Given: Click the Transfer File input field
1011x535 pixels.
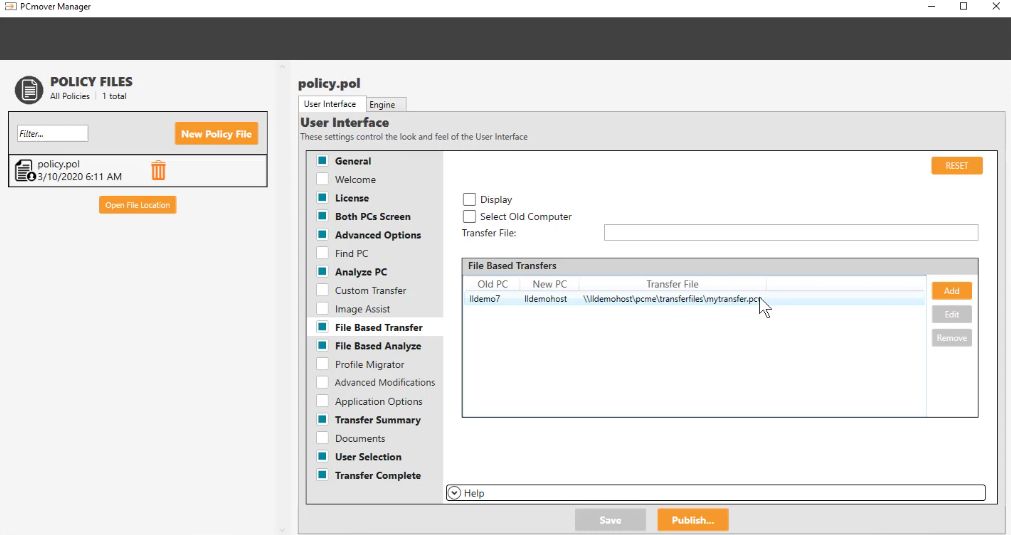Looking at the screenshot, I should (x=791, y=233).
